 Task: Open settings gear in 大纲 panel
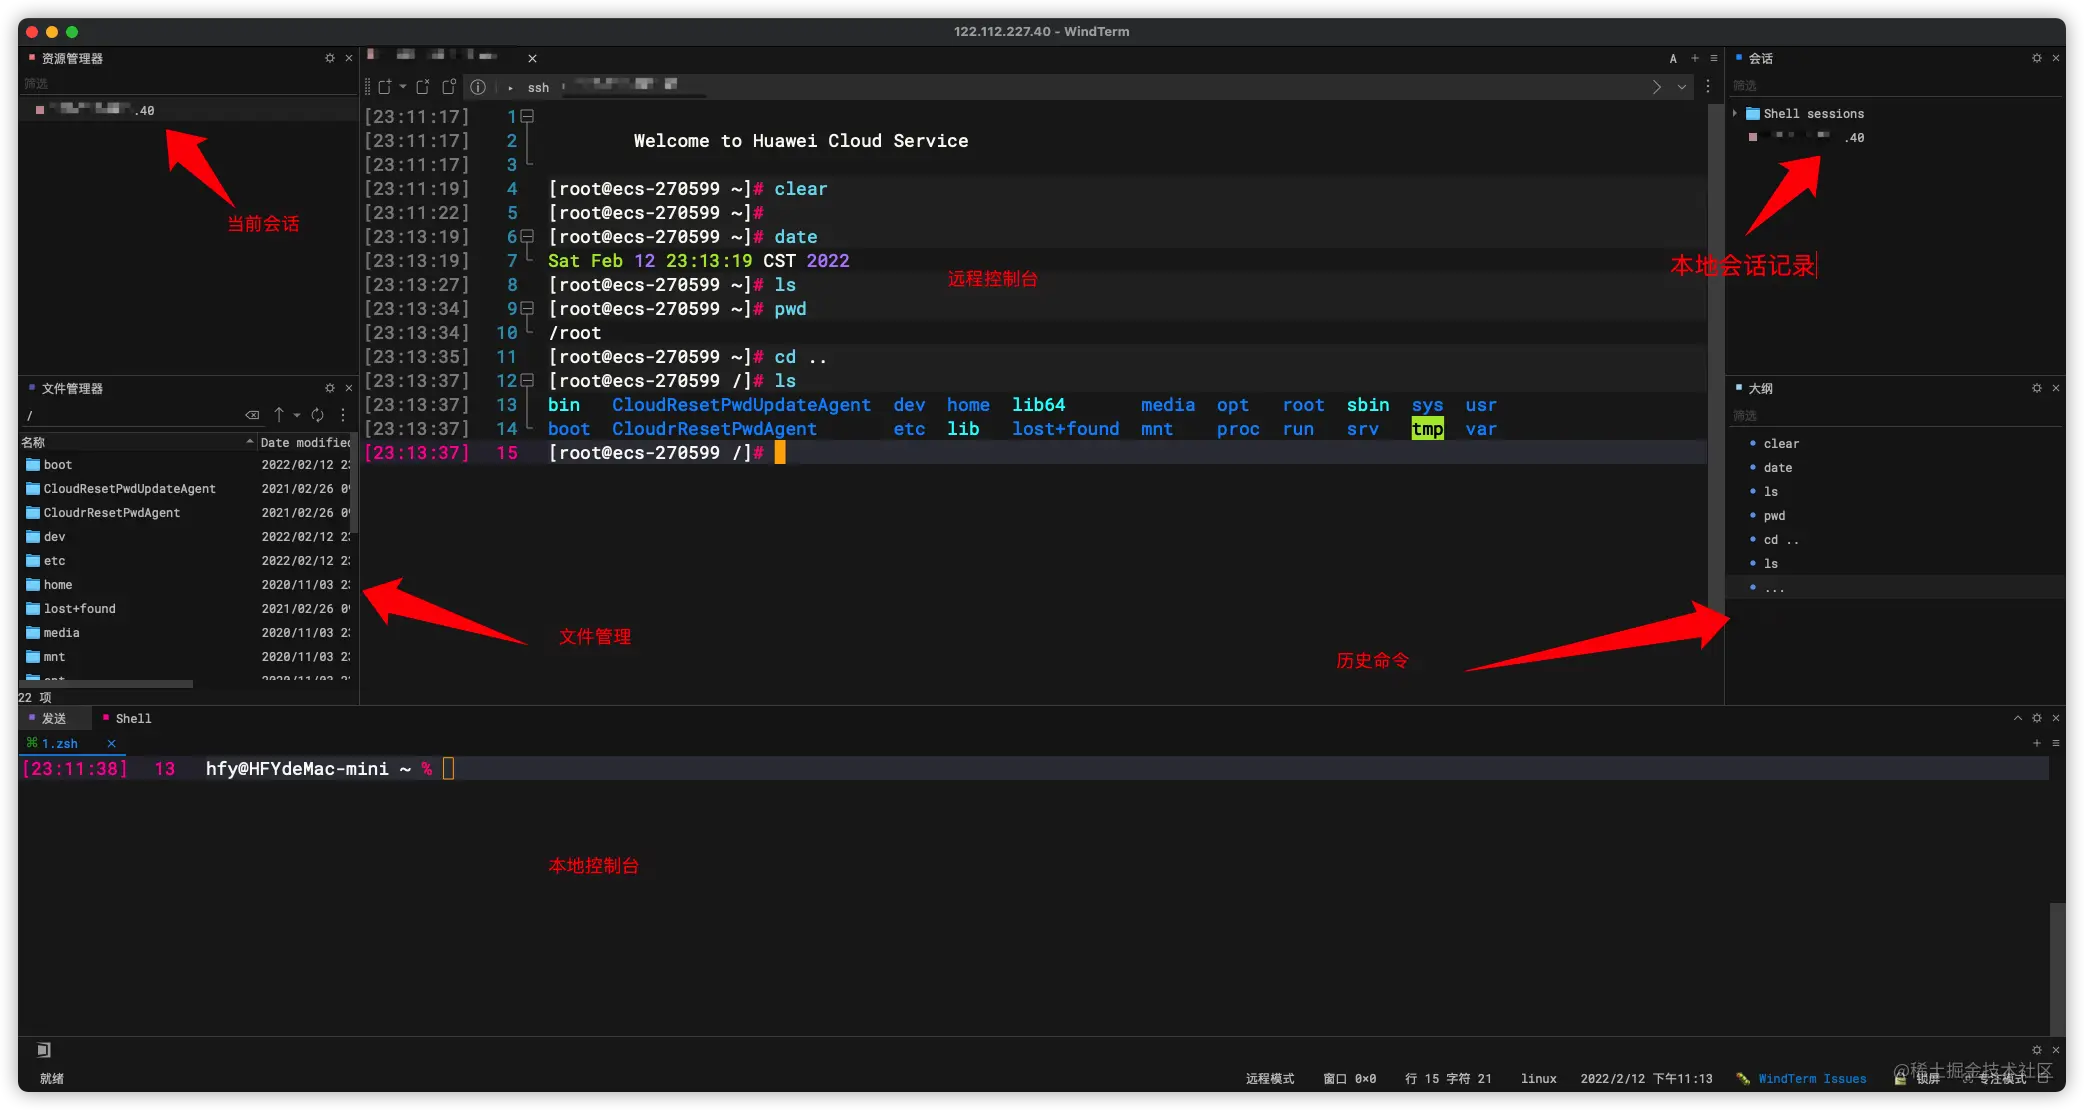click(2037, 388)
